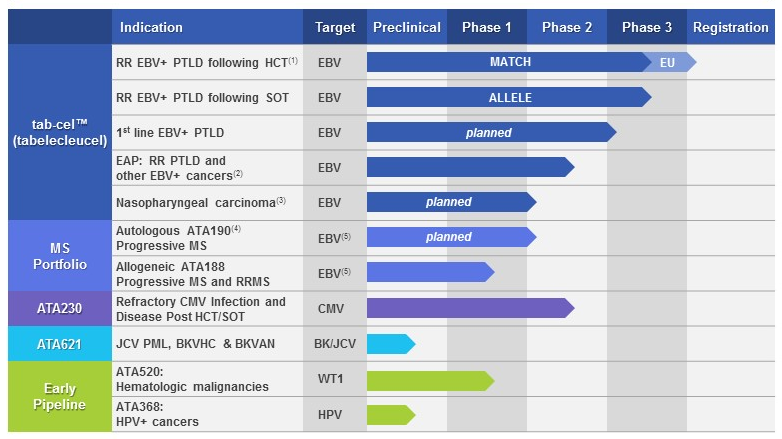Image resolution: width=782 pixels, height=439 pixels.
Task: Click the cyan BK/JCV preclinical arrow
Action: [x=391, y=344]
